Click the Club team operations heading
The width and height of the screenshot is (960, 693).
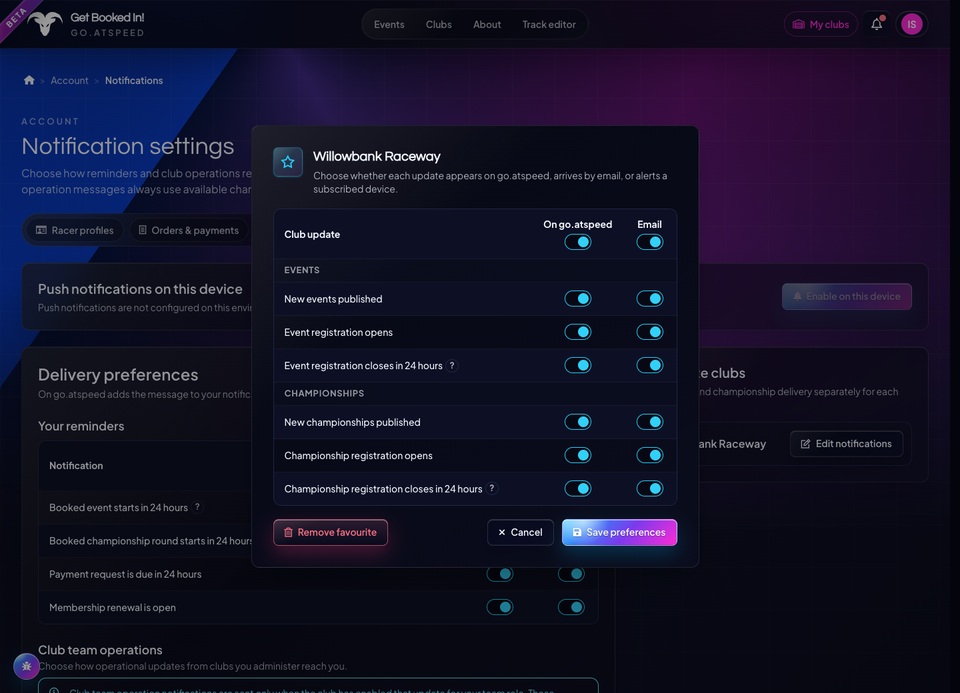click(100, 650)
